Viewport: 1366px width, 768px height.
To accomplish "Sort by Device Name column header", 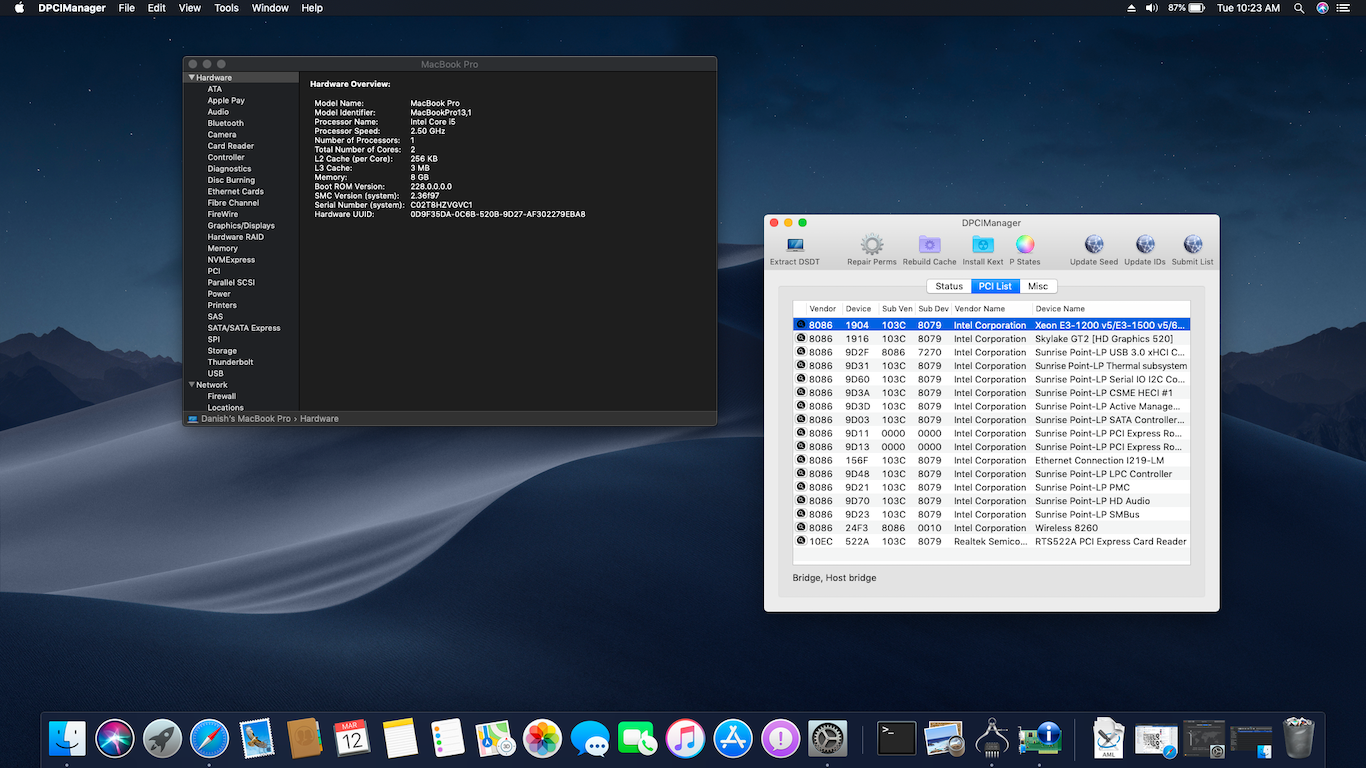I will tap(1060, 309).
